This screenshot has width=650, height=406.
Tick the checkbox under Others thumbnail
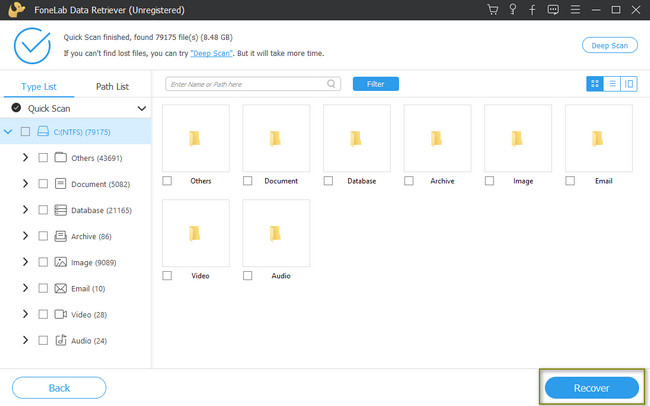(167, 181)
